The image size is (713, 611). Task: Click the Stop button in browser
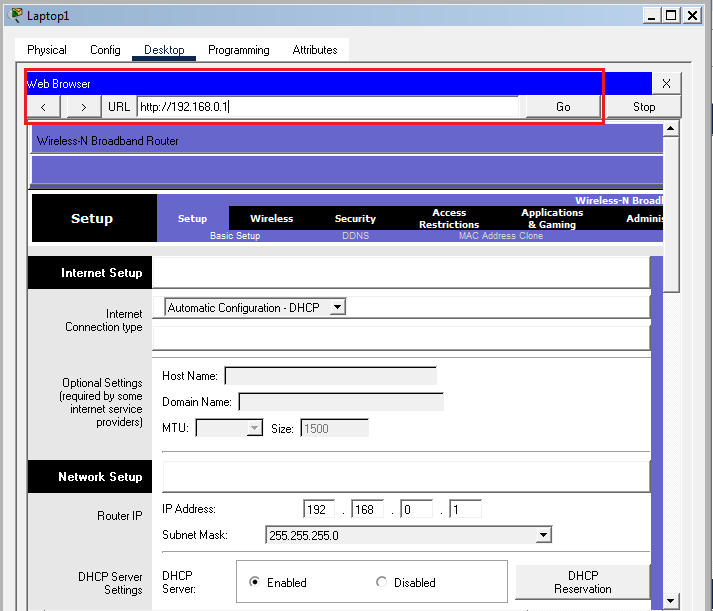644,107
